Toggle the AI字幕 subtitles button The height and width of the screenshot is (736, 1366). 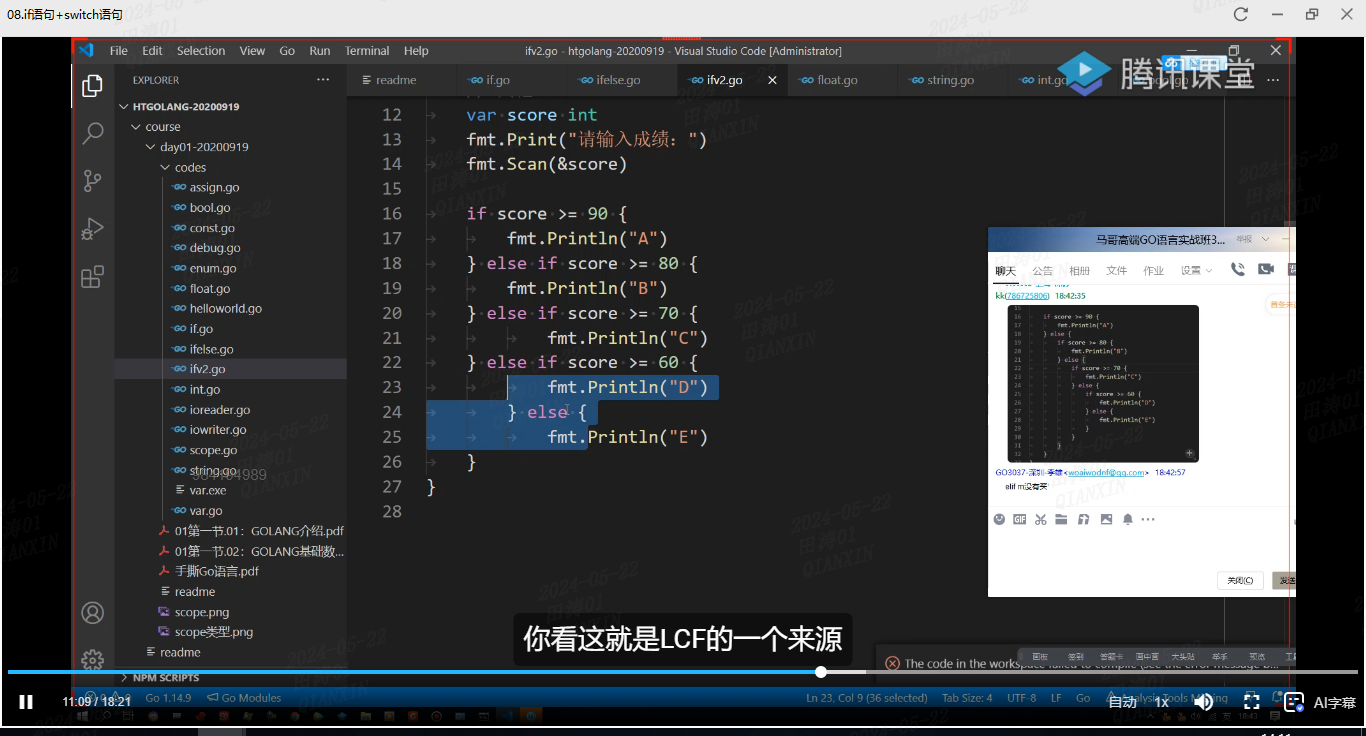click(1321, 702)
